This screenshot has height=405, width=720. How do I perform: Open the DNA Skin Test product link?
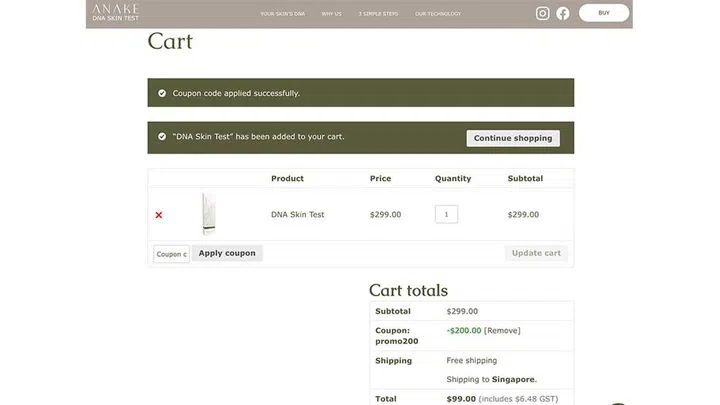pos(298,214)
